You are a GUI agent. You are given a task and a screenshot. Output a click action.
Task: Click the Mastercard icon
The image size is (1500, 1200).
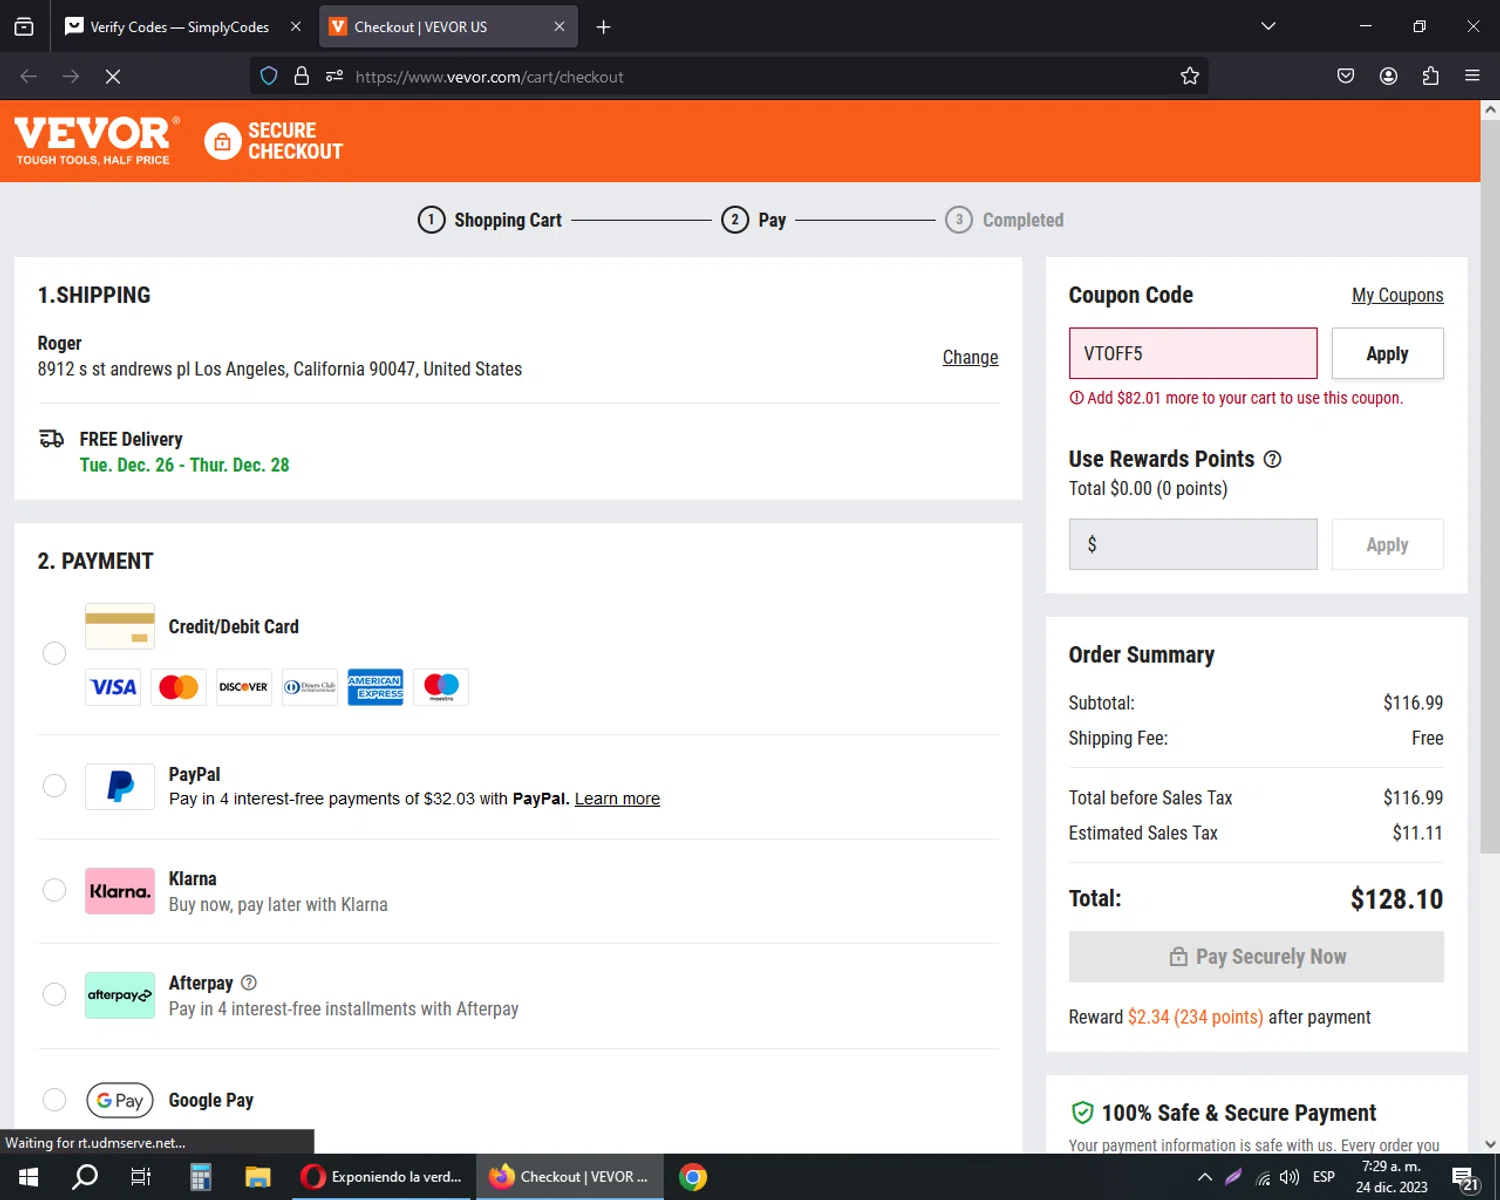178,687
